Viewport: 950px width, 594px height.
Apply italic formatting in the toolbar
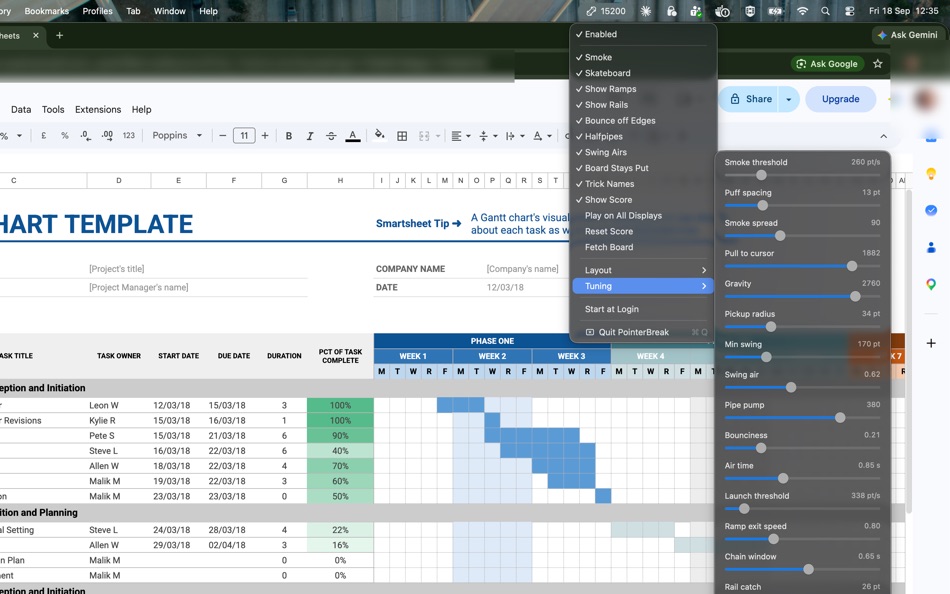pos(310,136)
